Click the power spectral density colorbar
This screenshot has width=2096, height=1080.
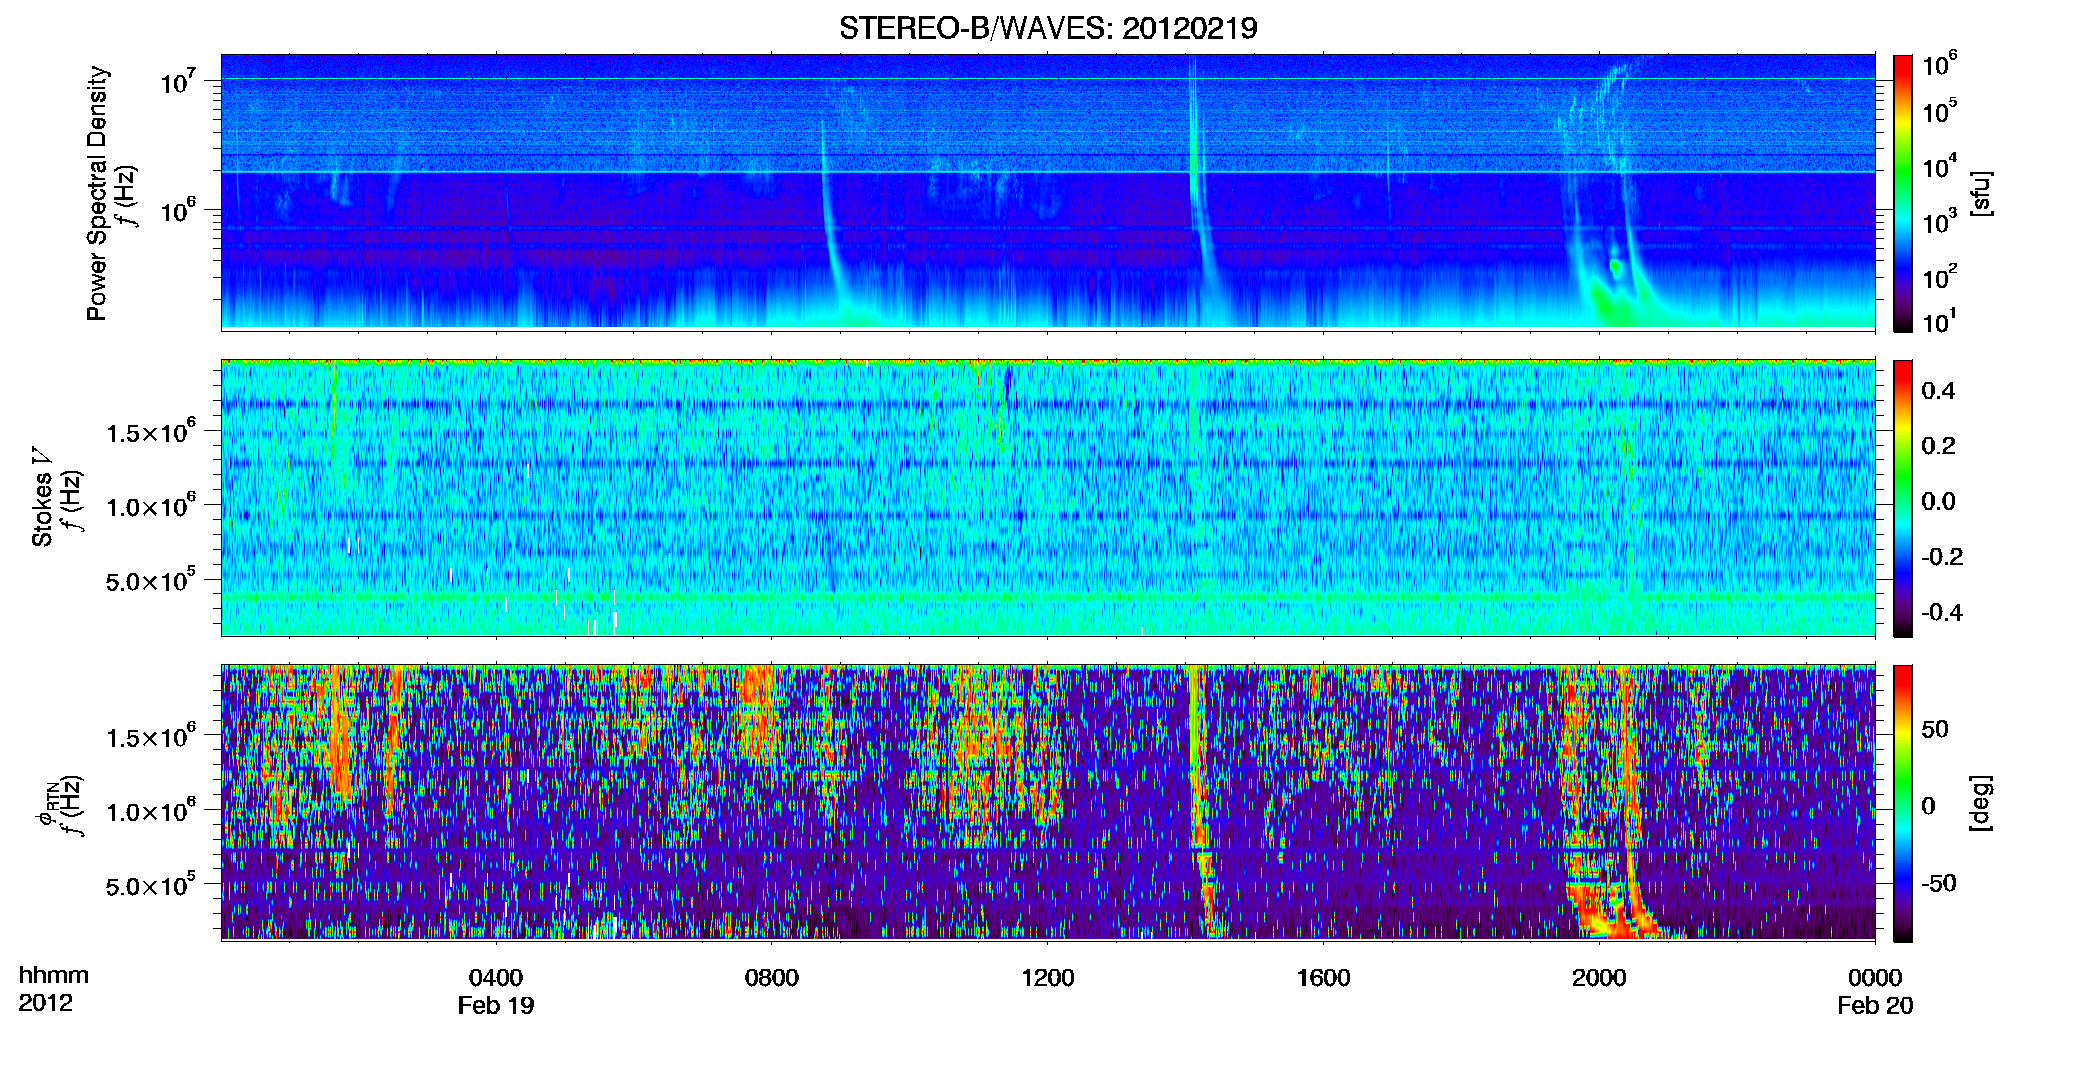tap(1903, 193)
